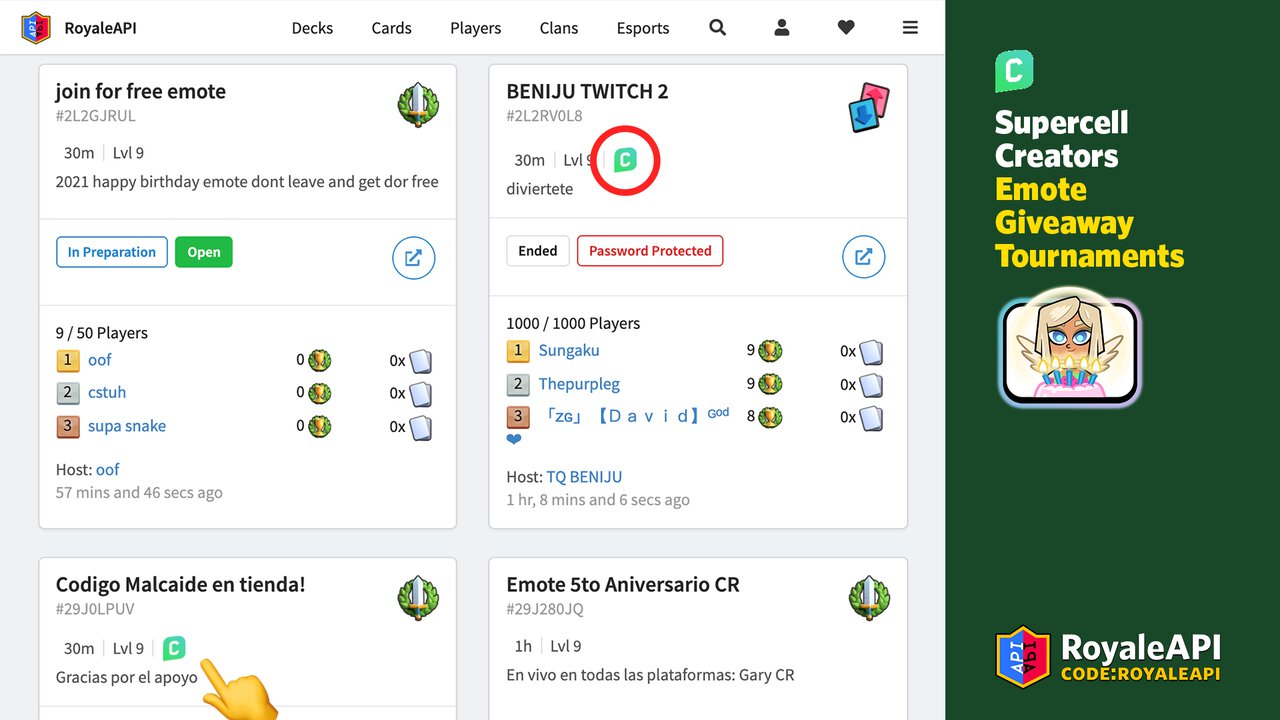Image resolution: width=1280 pixels, height=720 pixels.
Task: Open the BENIJU TWITCH 2 tournament title
Action: click(587, 91)
